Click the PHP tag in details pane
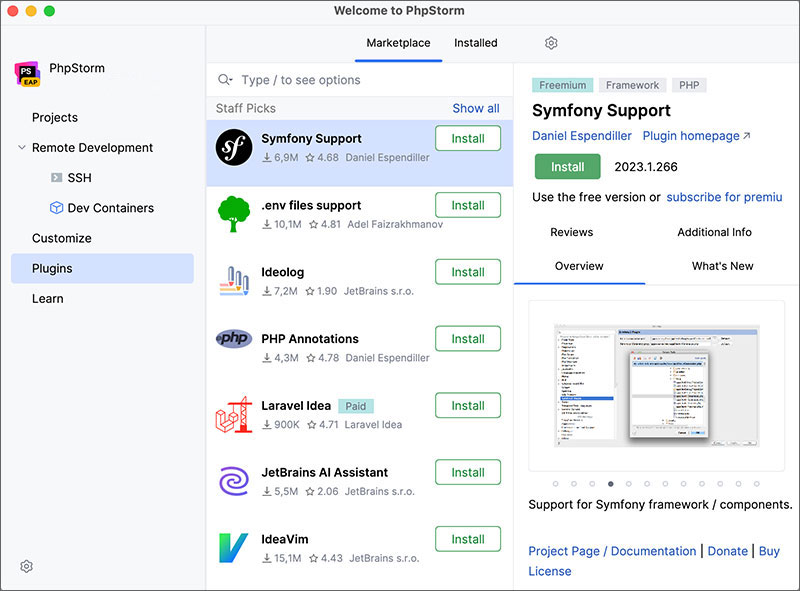Image resolution: width=800 pixels, height=591 pixels. pos(689,85)
